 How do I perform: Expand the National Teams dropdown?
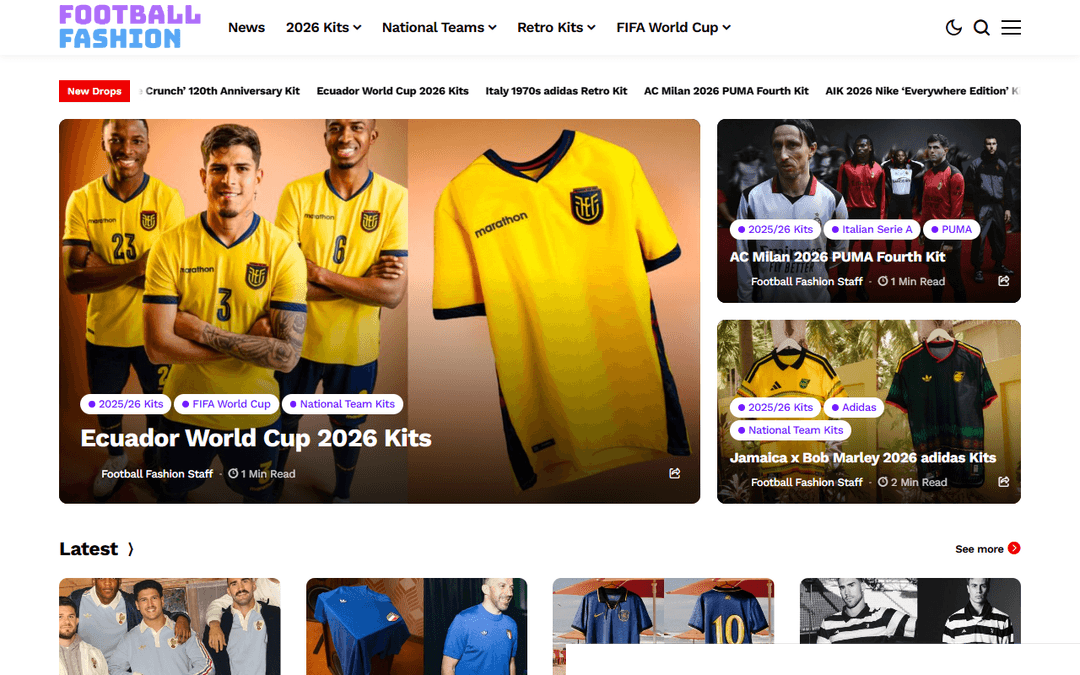pyautogui.click(x=439, y=28)
